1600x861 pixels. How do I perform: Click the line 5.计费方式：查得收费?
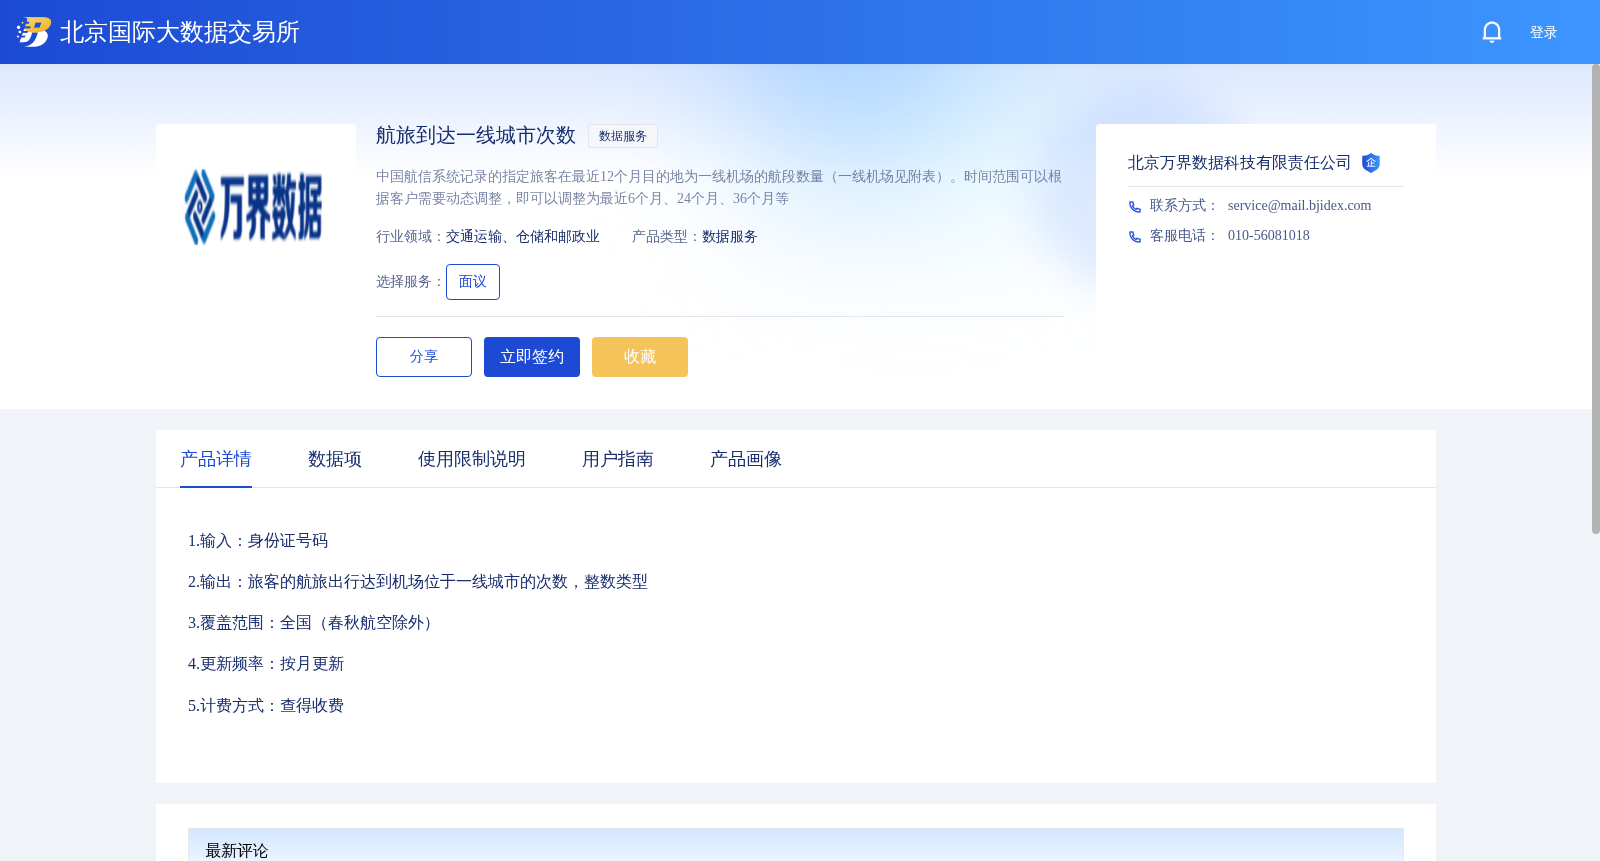coord(266,706)
